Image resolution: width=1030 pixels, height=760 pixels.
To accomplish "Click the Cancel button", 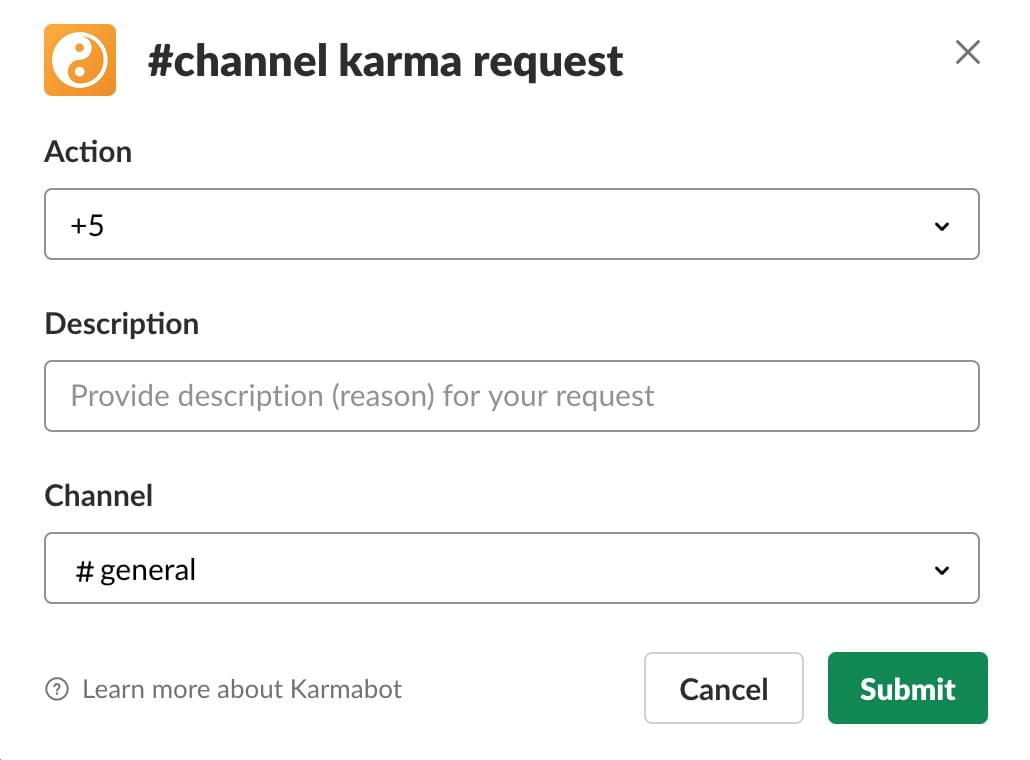I will [x=723, y=688].
